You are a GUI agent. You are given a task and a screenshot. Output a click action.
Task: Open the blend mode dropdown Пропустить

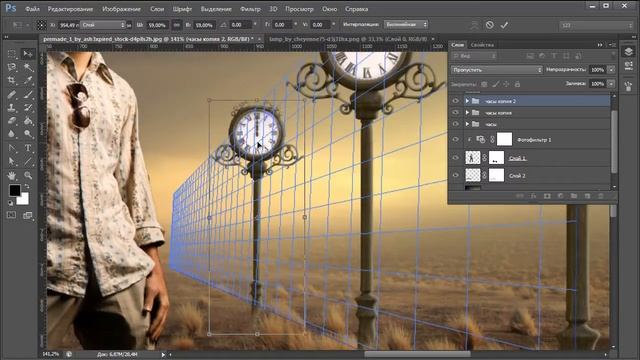497,70
